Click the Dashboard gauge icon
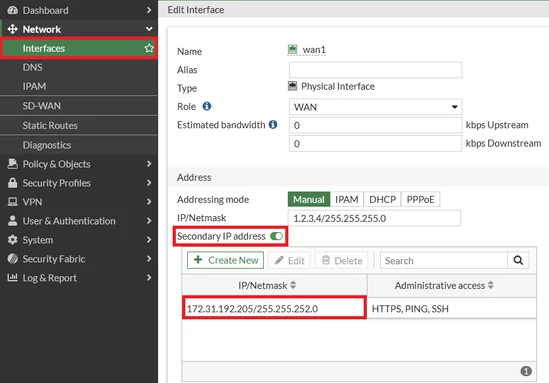The height and width of the screenshot is (383, 549). [13, 10]
